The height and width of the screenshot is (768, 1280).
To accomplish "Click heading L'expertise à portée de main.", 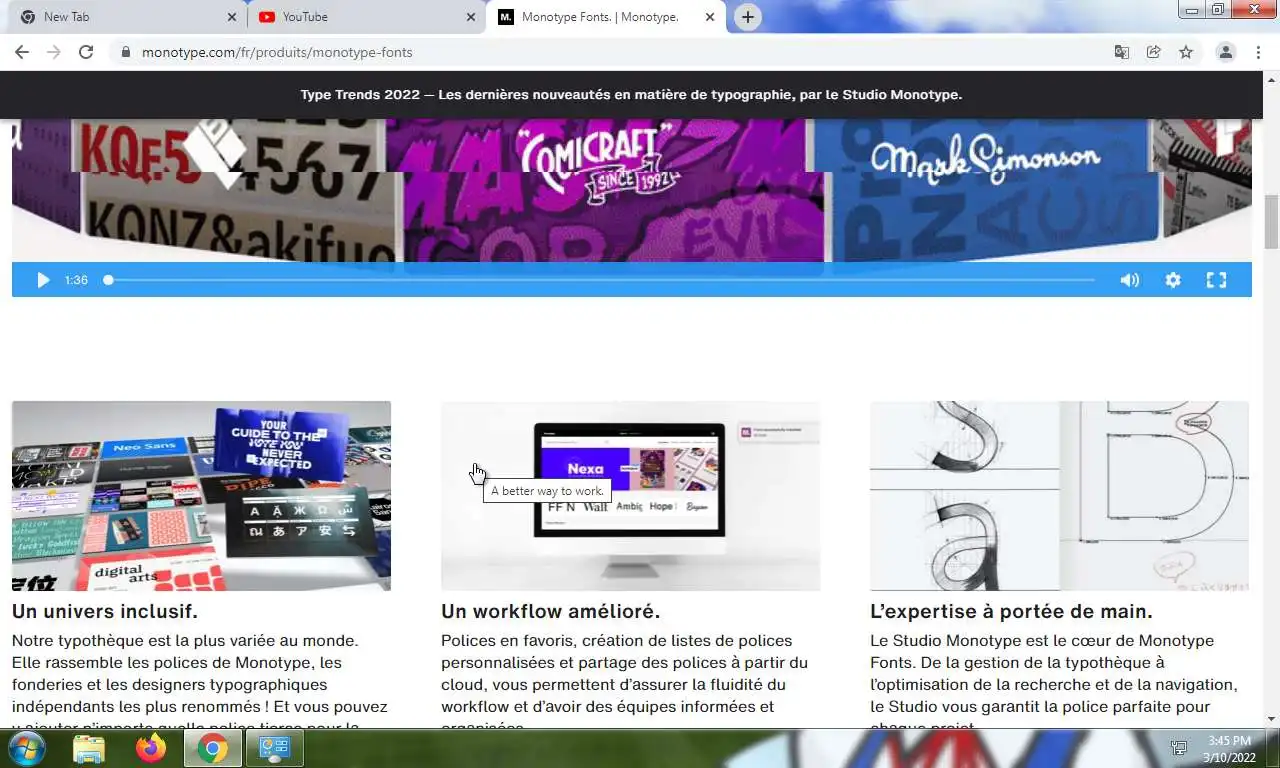I will tap(1011, 611).
